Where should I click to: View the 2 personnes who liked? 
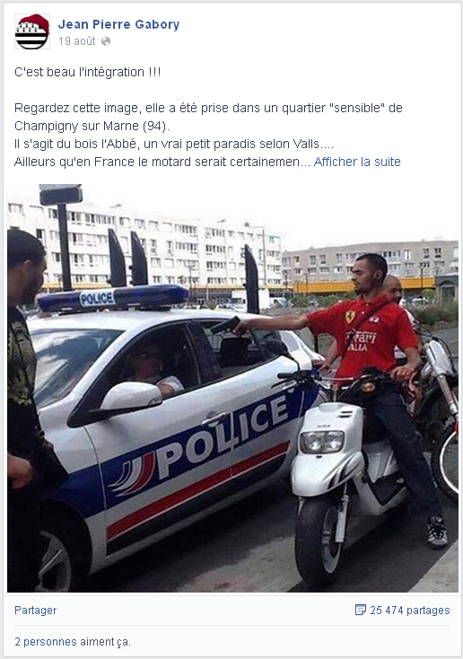(x=45, y=642)
